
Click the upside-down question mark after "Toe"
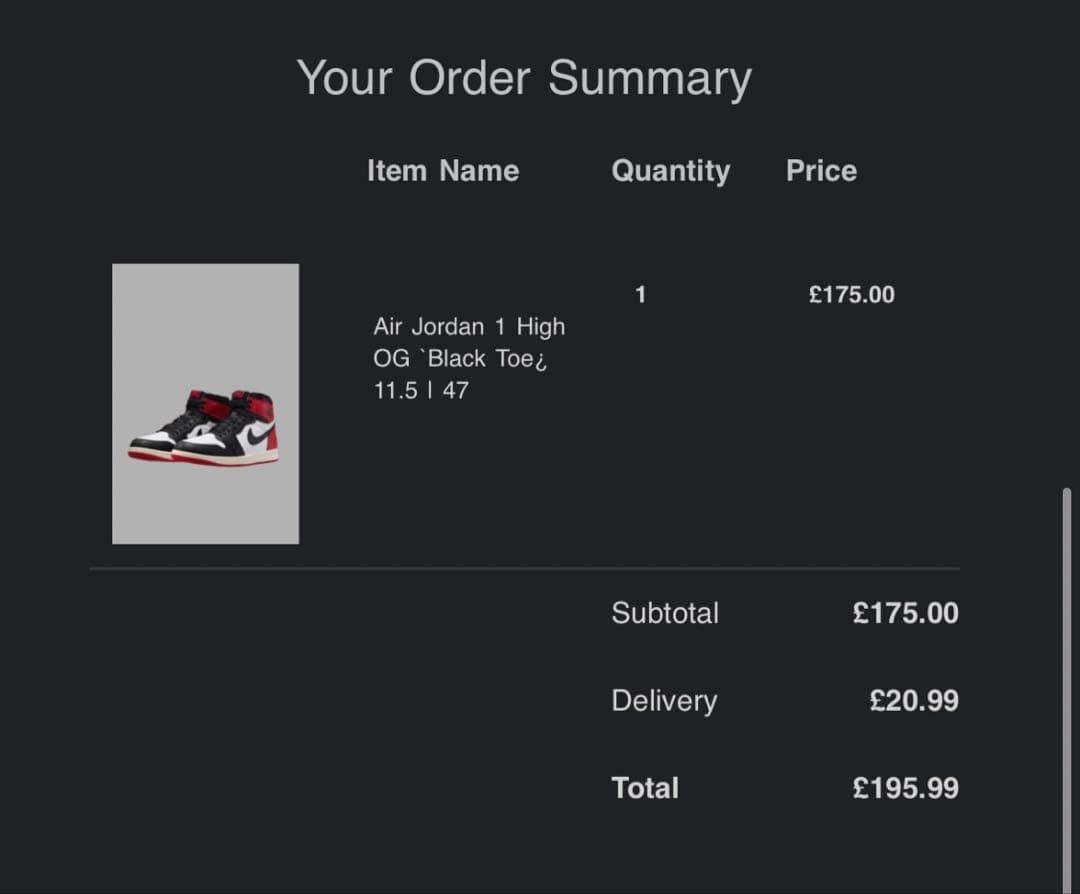point(541,361)
